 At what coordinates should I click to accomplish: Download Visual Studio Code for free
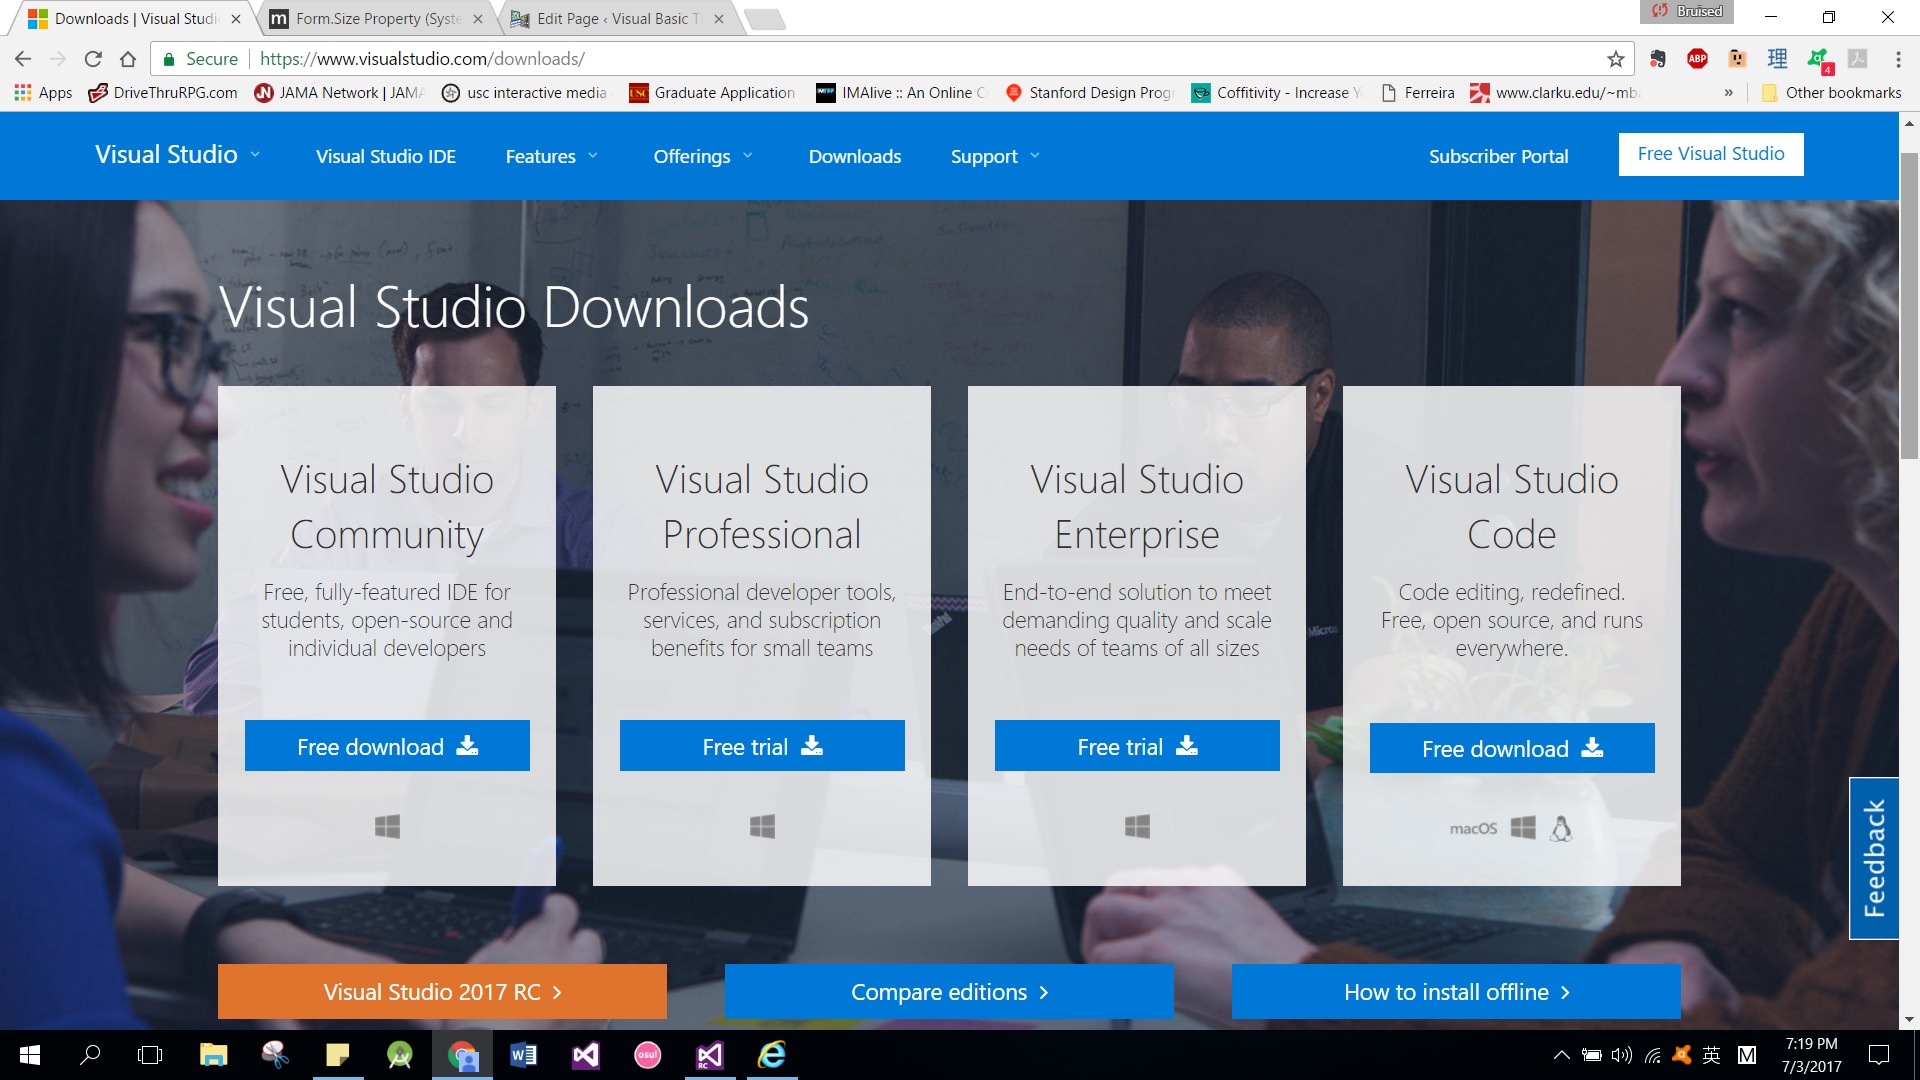coord(1512,748)
